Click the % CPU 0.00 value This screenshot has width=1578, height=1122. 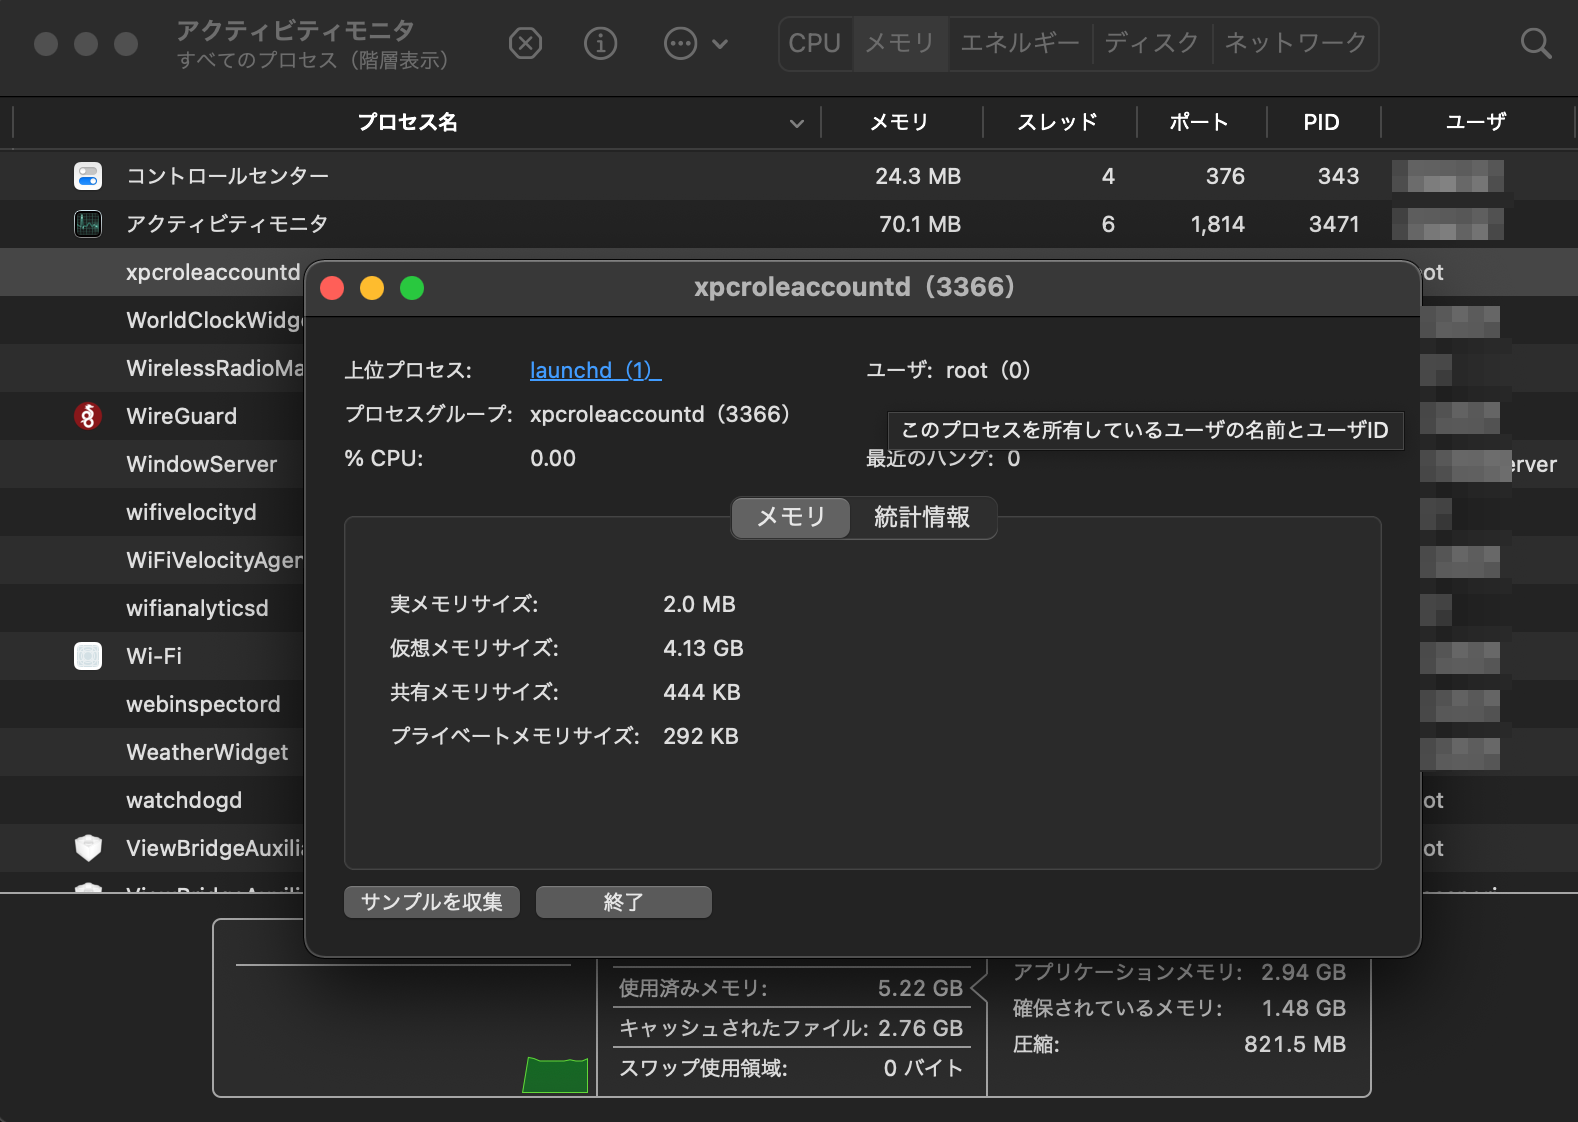point(553,458)
